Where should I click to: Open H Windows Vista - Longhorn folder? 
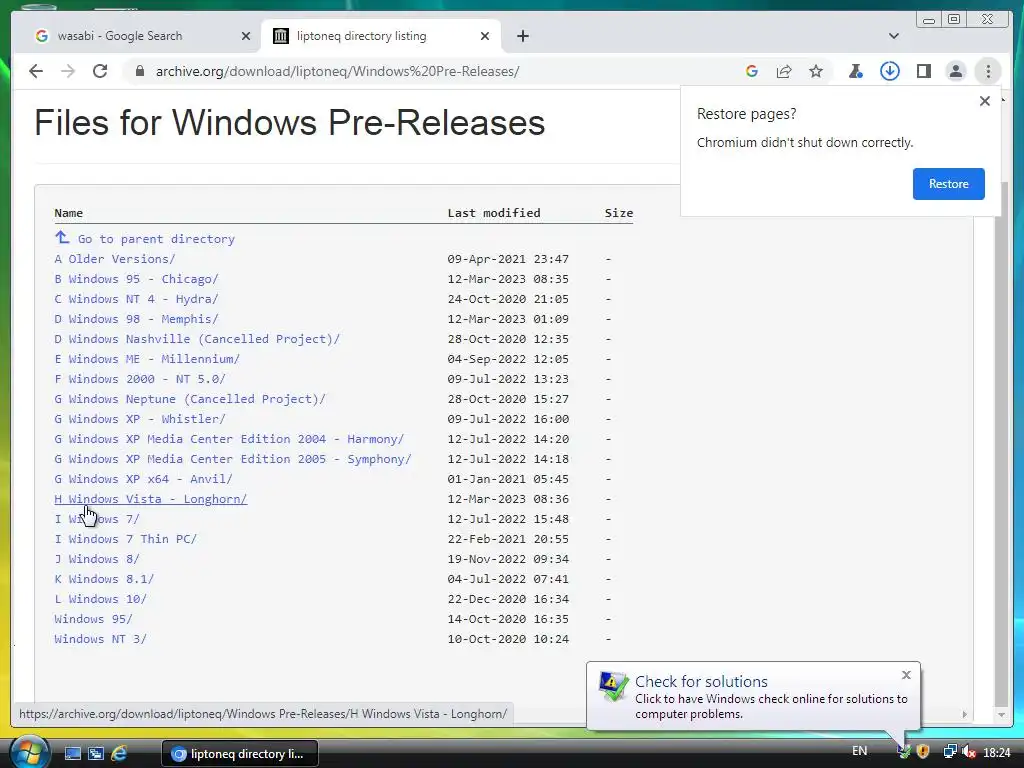click(x=151, y=499)
